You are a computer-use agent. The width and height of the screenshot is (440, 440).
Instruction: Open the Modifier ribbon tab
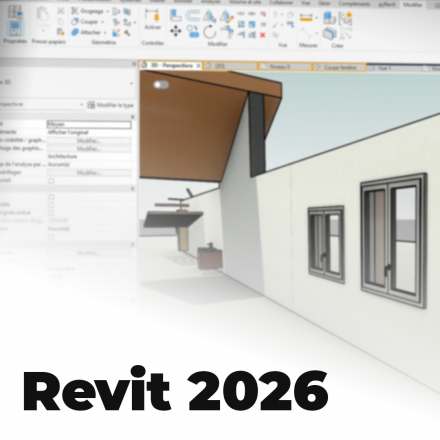coord(412,5)
